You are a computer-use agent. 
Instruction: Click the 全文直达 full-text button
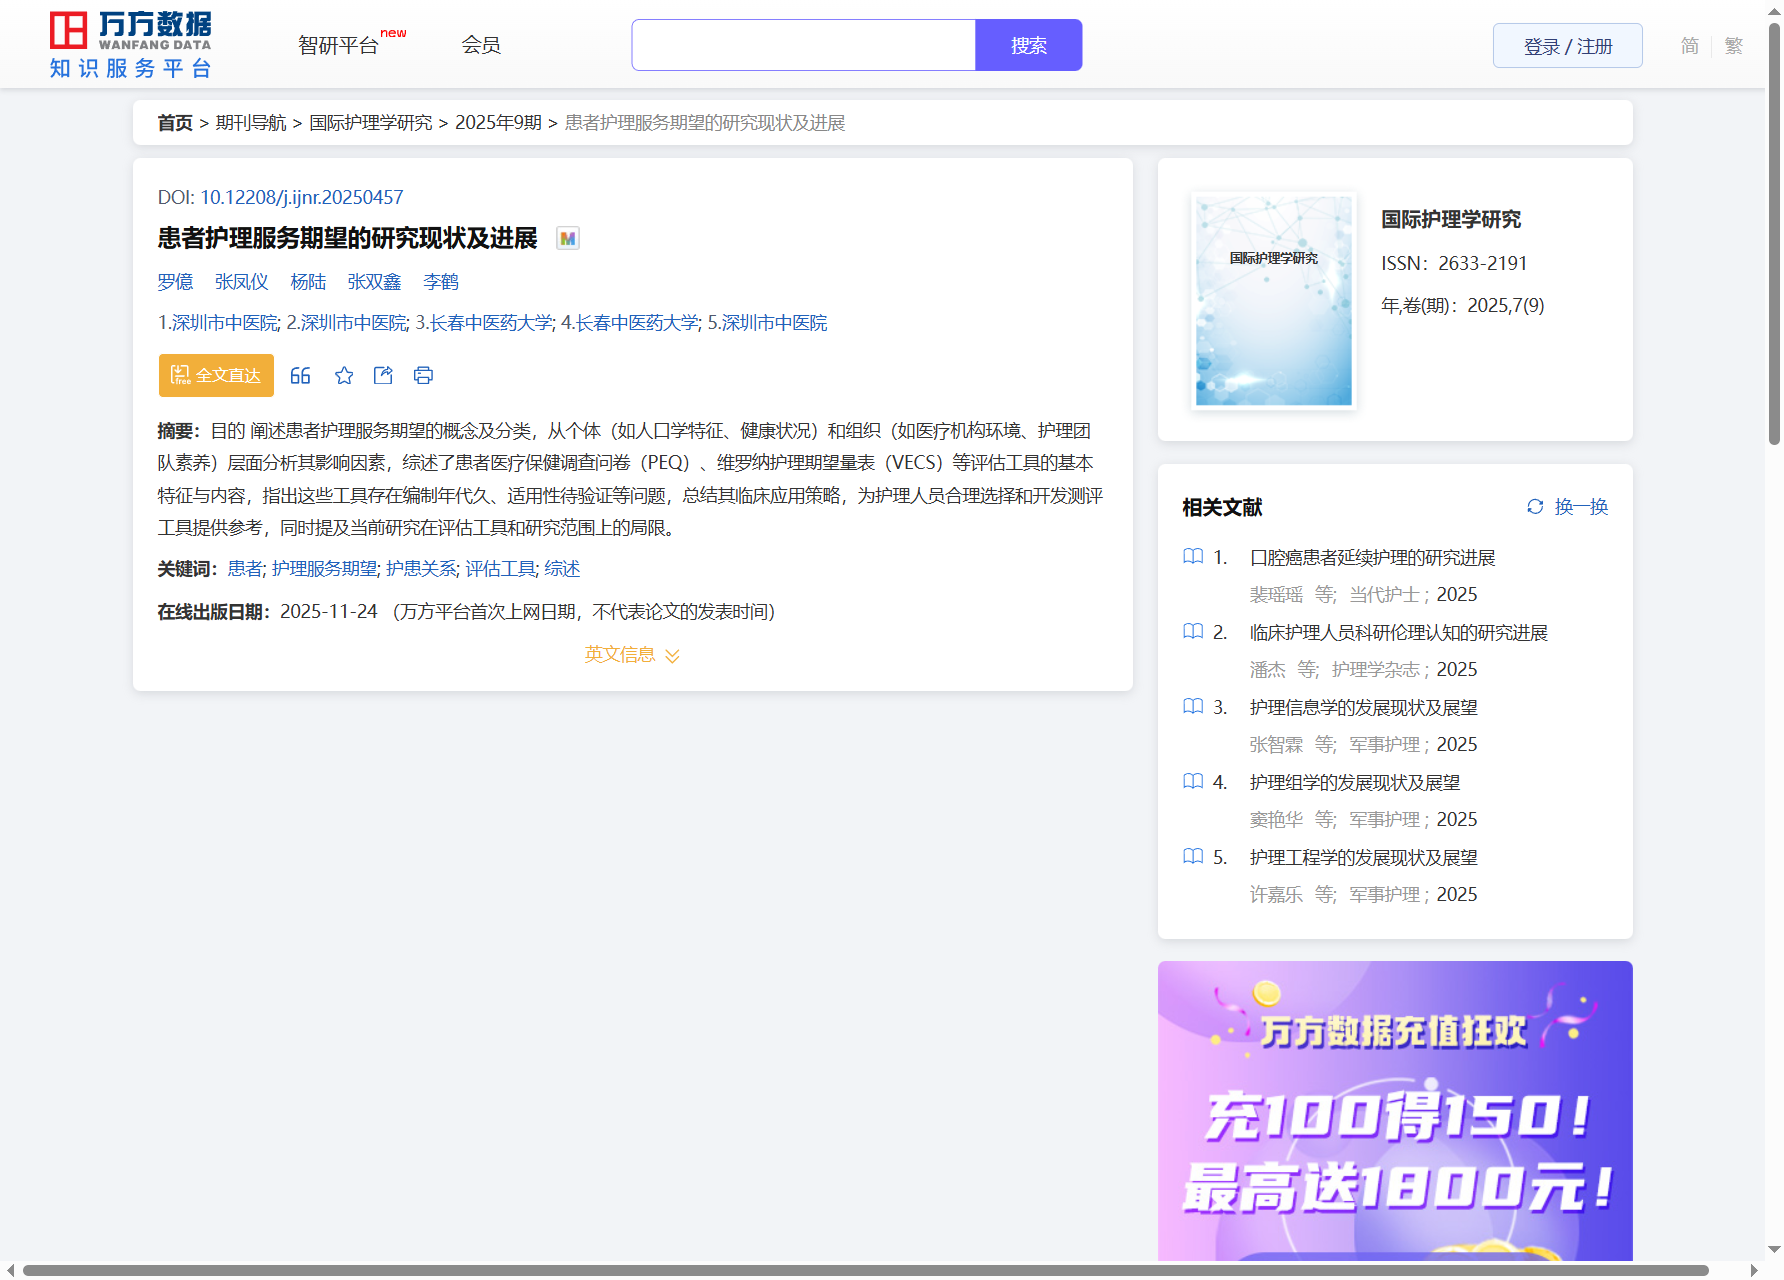click(216, 376)
